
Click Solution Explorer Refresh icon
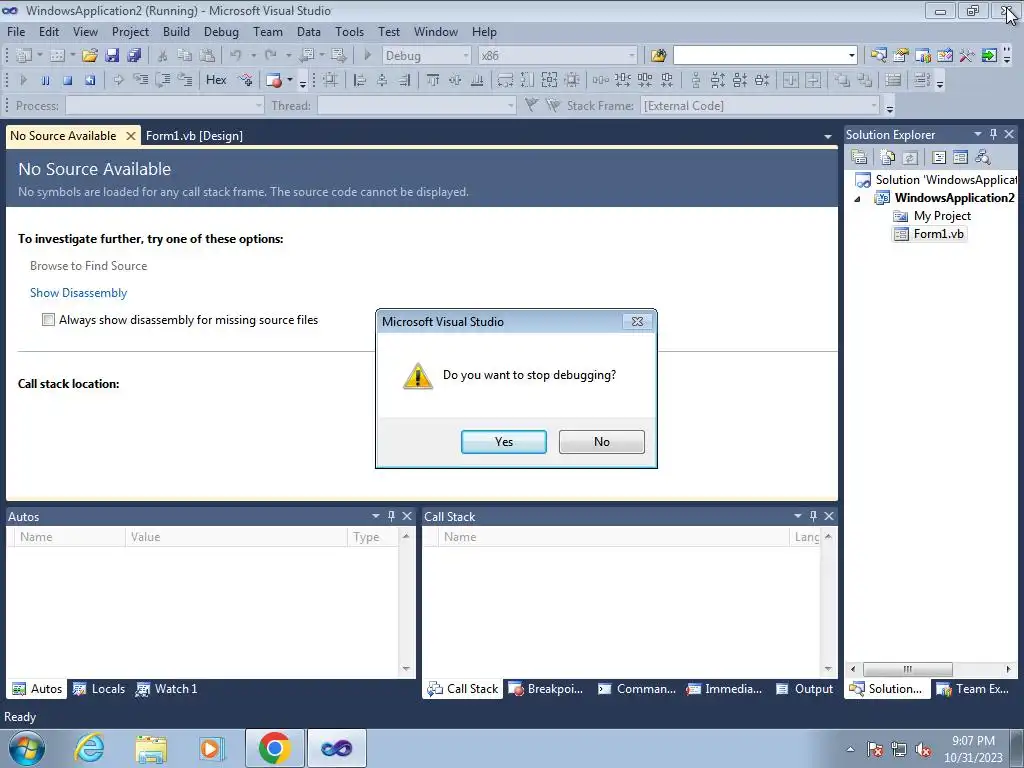pyautogui.click(x=910, y=157)
